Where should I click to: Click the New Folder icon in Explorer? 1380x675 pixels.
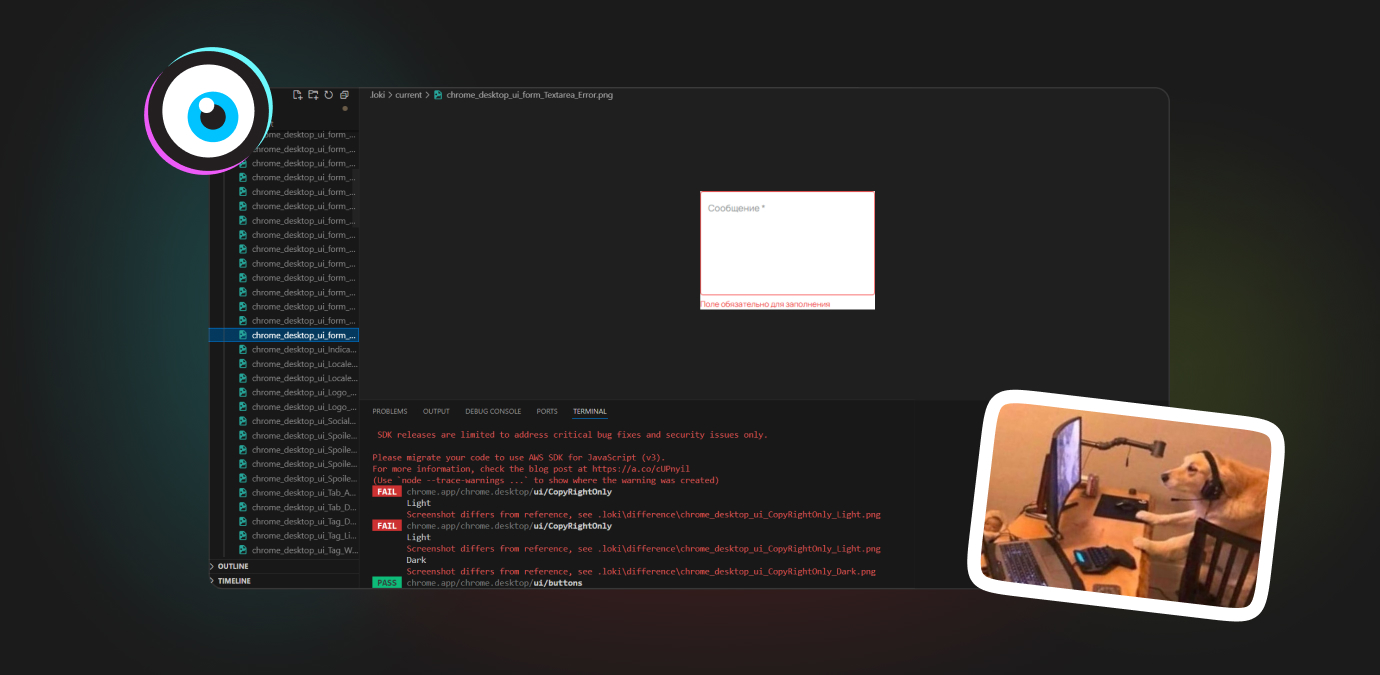point(313,95)
